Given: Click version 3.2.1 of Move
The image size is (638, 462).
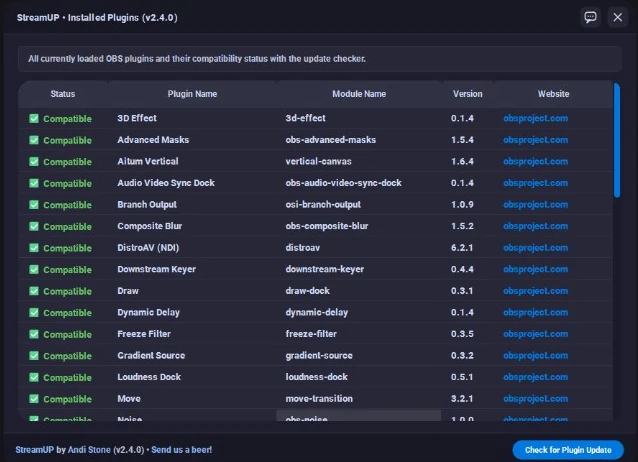Looking at the screenshot, I should (x=462, y=399).
